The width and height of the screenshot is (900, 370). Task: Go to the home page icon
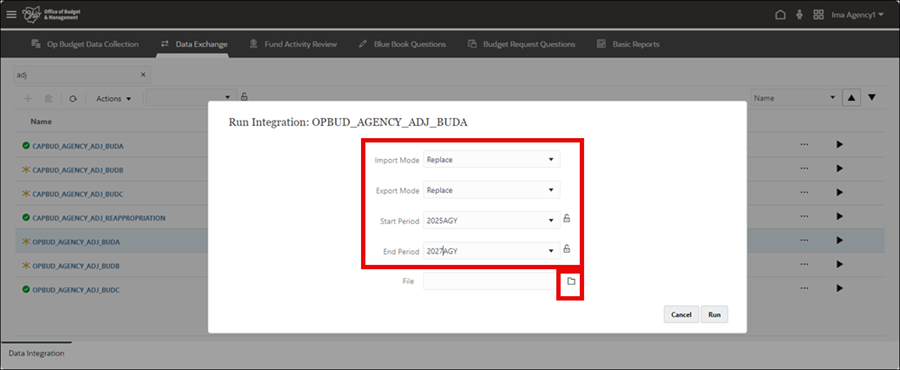pos(780,14)
